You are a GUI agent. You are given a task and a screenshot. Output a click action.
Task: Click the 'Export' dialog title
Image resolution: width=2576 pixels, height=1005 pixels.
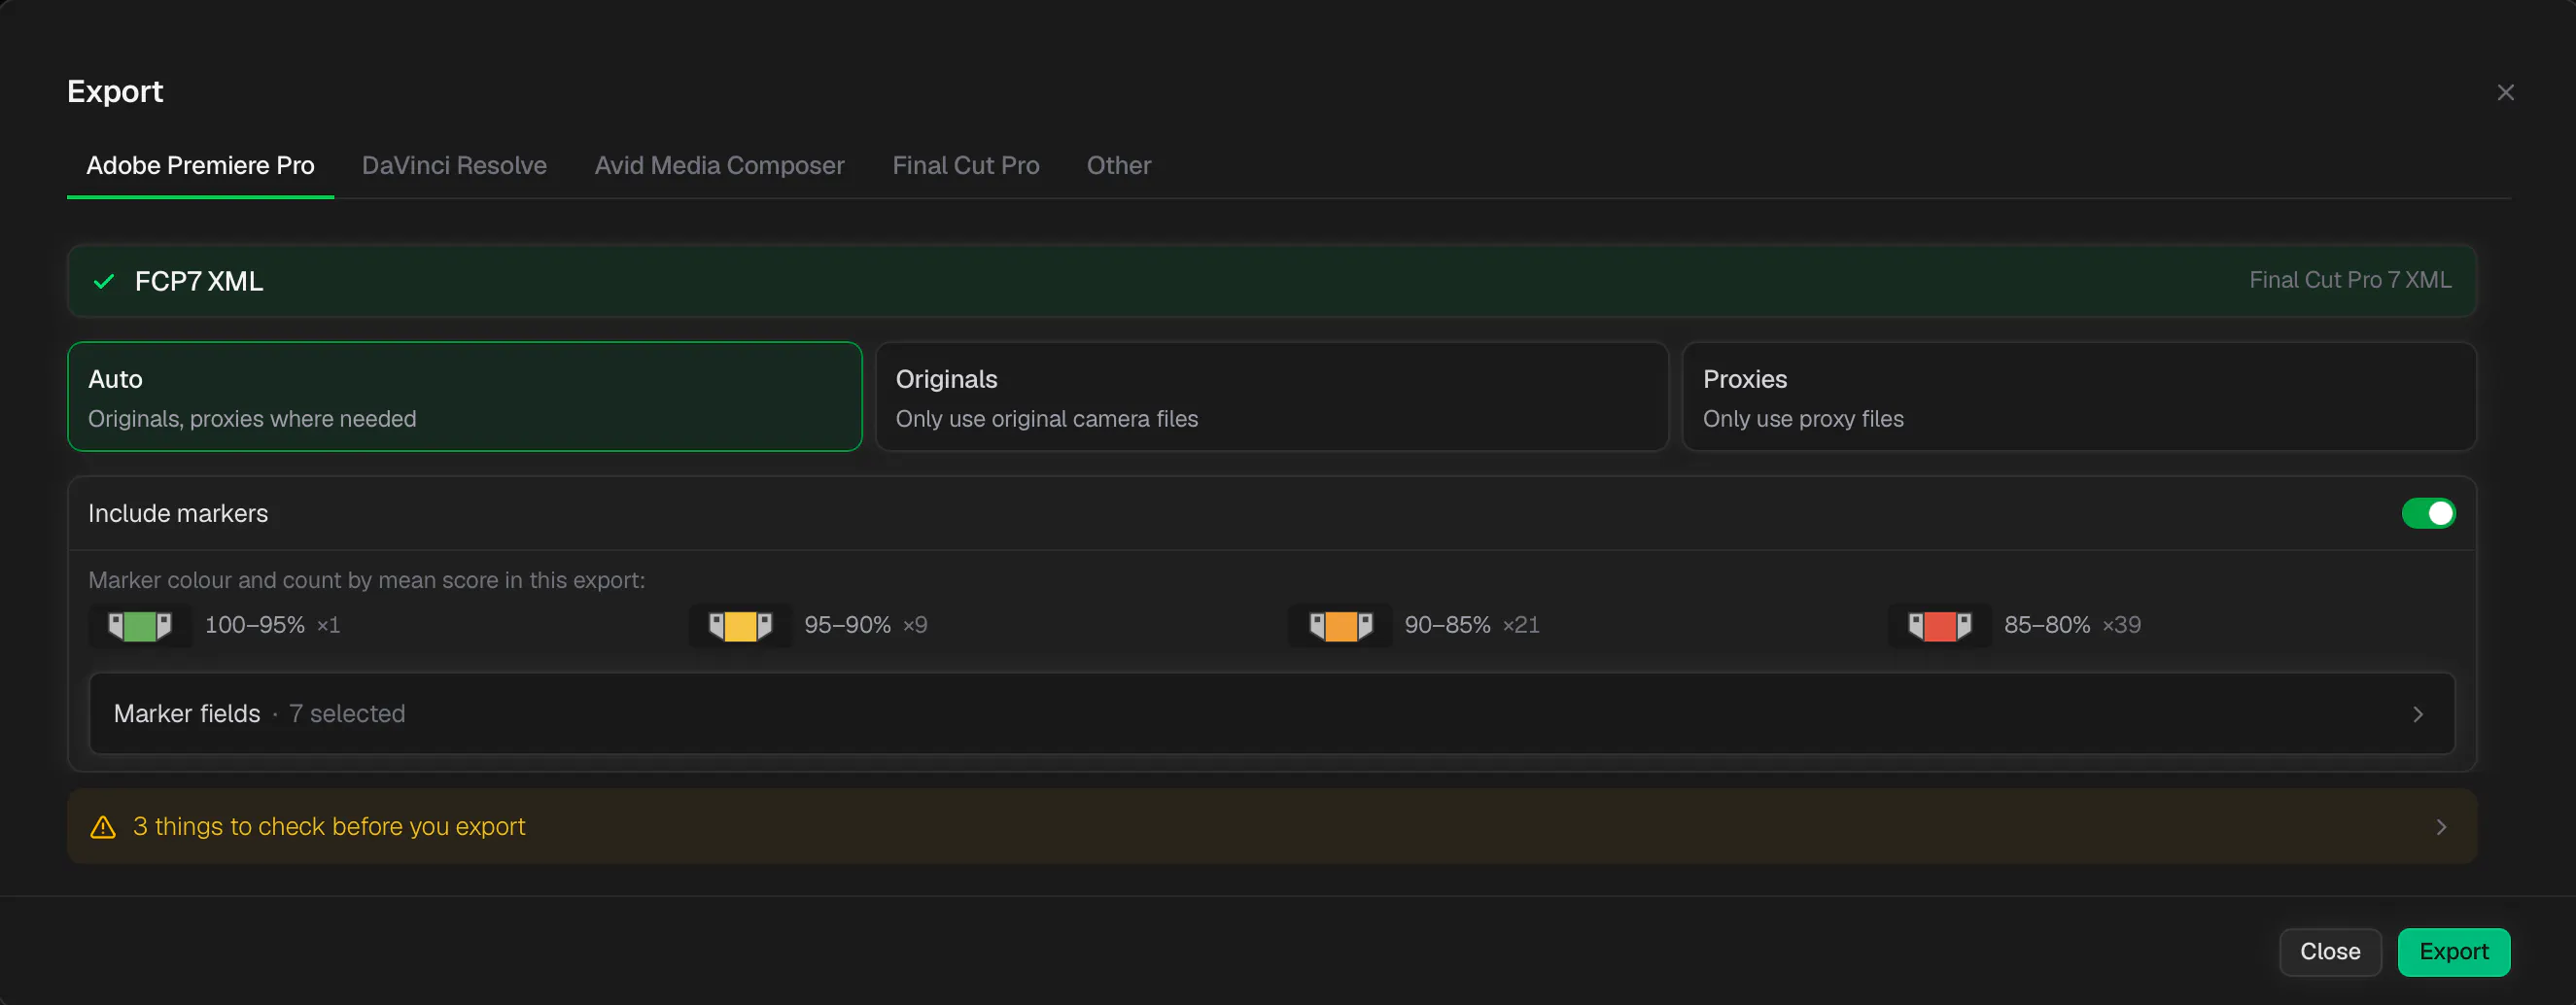115,91
